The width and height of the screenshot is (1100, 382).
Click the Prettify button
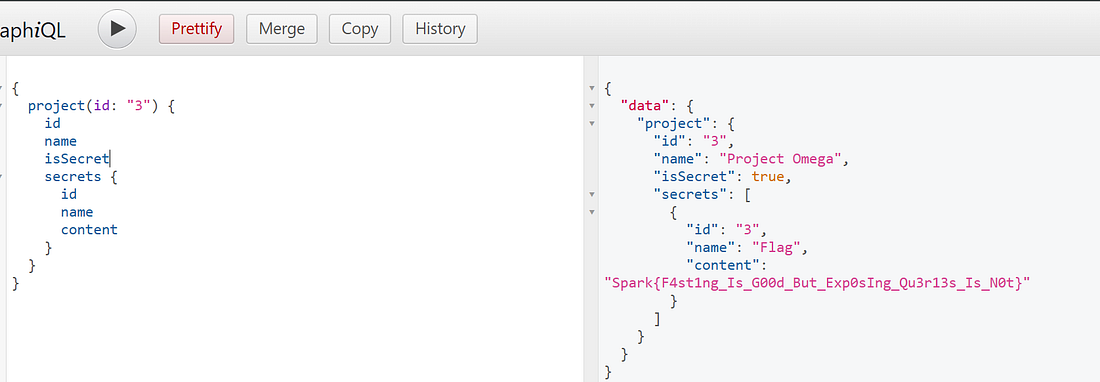[196, 29]
